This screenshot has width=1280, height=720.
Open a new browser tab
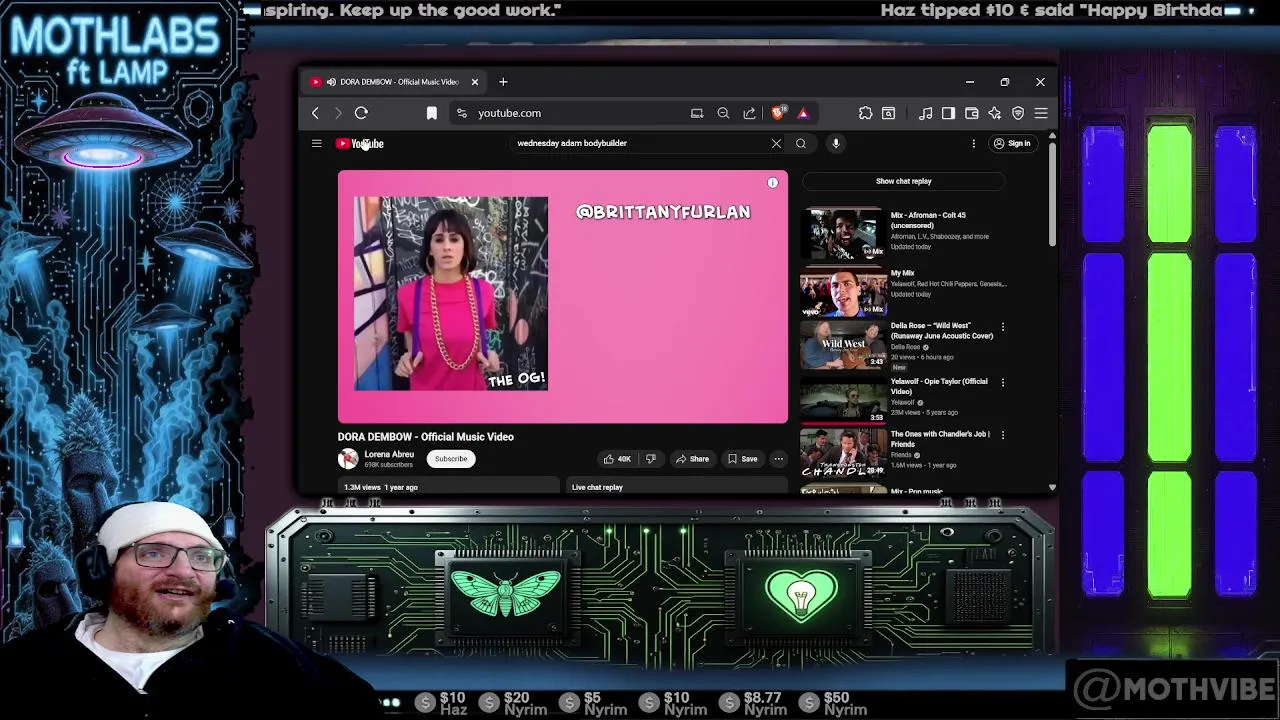(x=503, y=82)
